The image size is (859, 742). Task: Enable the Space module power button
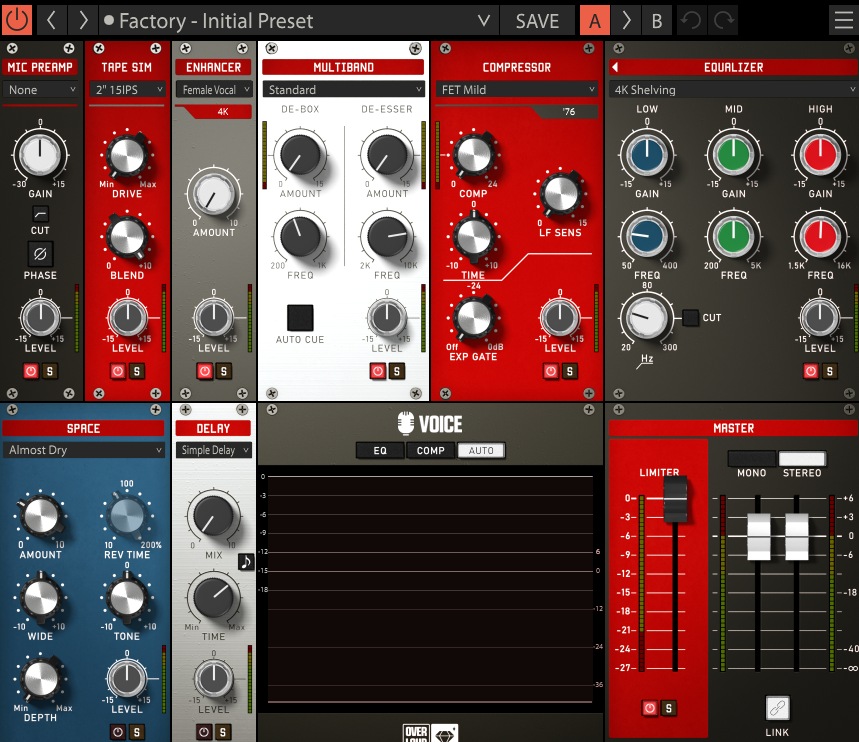[118, 732]
